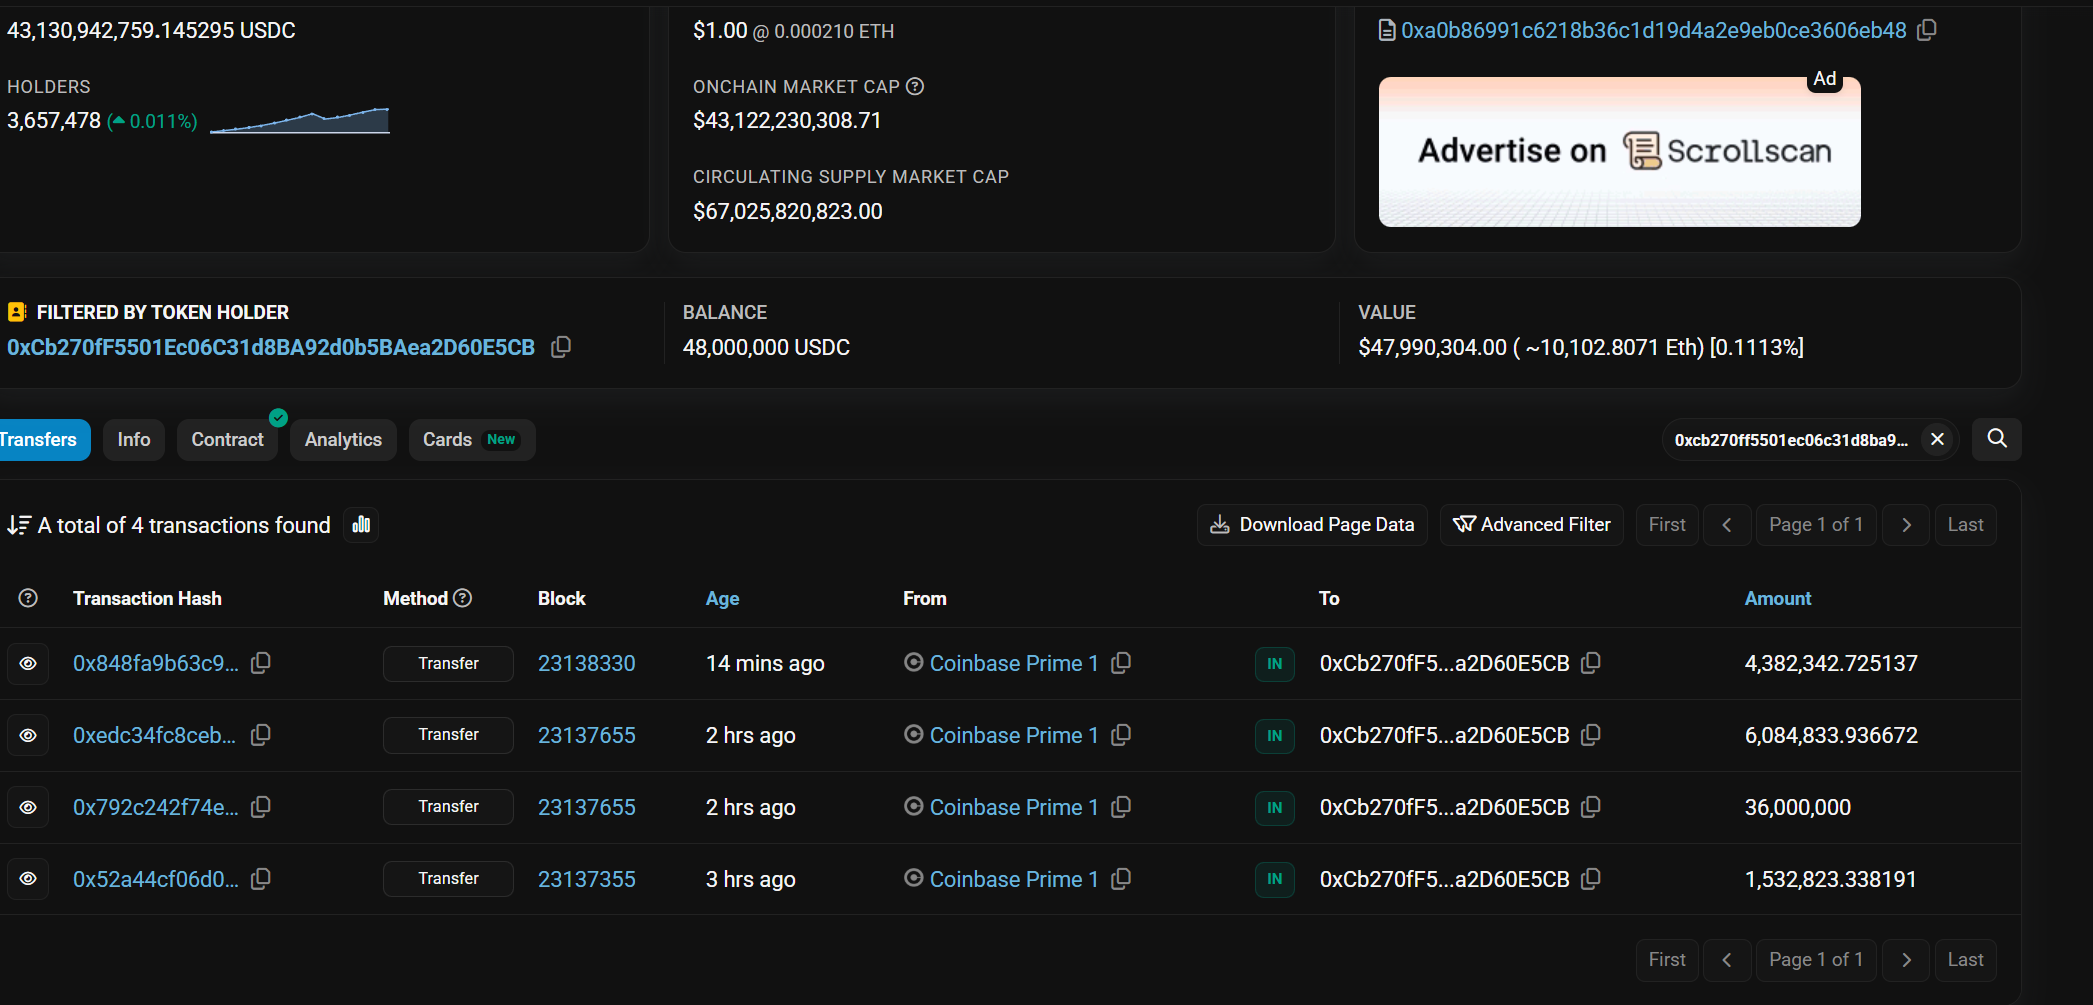Image resolution: width=2093 pixels, height=1005 pixels.
Task: Download Page Data
Action: [x=1312, y=525]
